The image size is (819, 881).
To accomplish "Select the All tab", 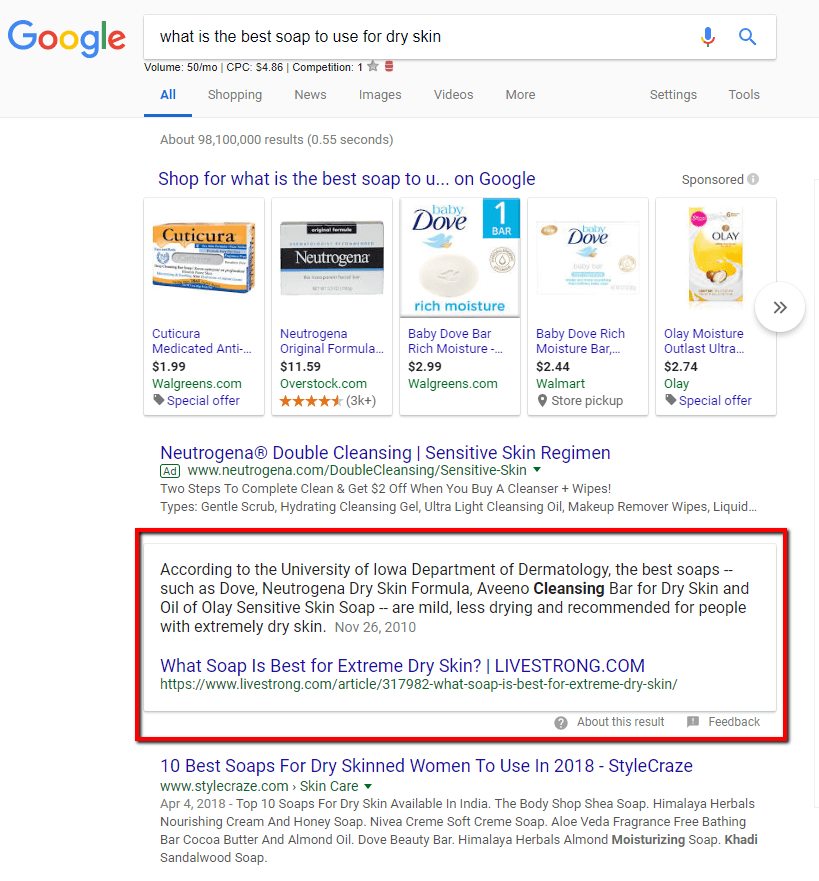I will (x=167, y=94).
